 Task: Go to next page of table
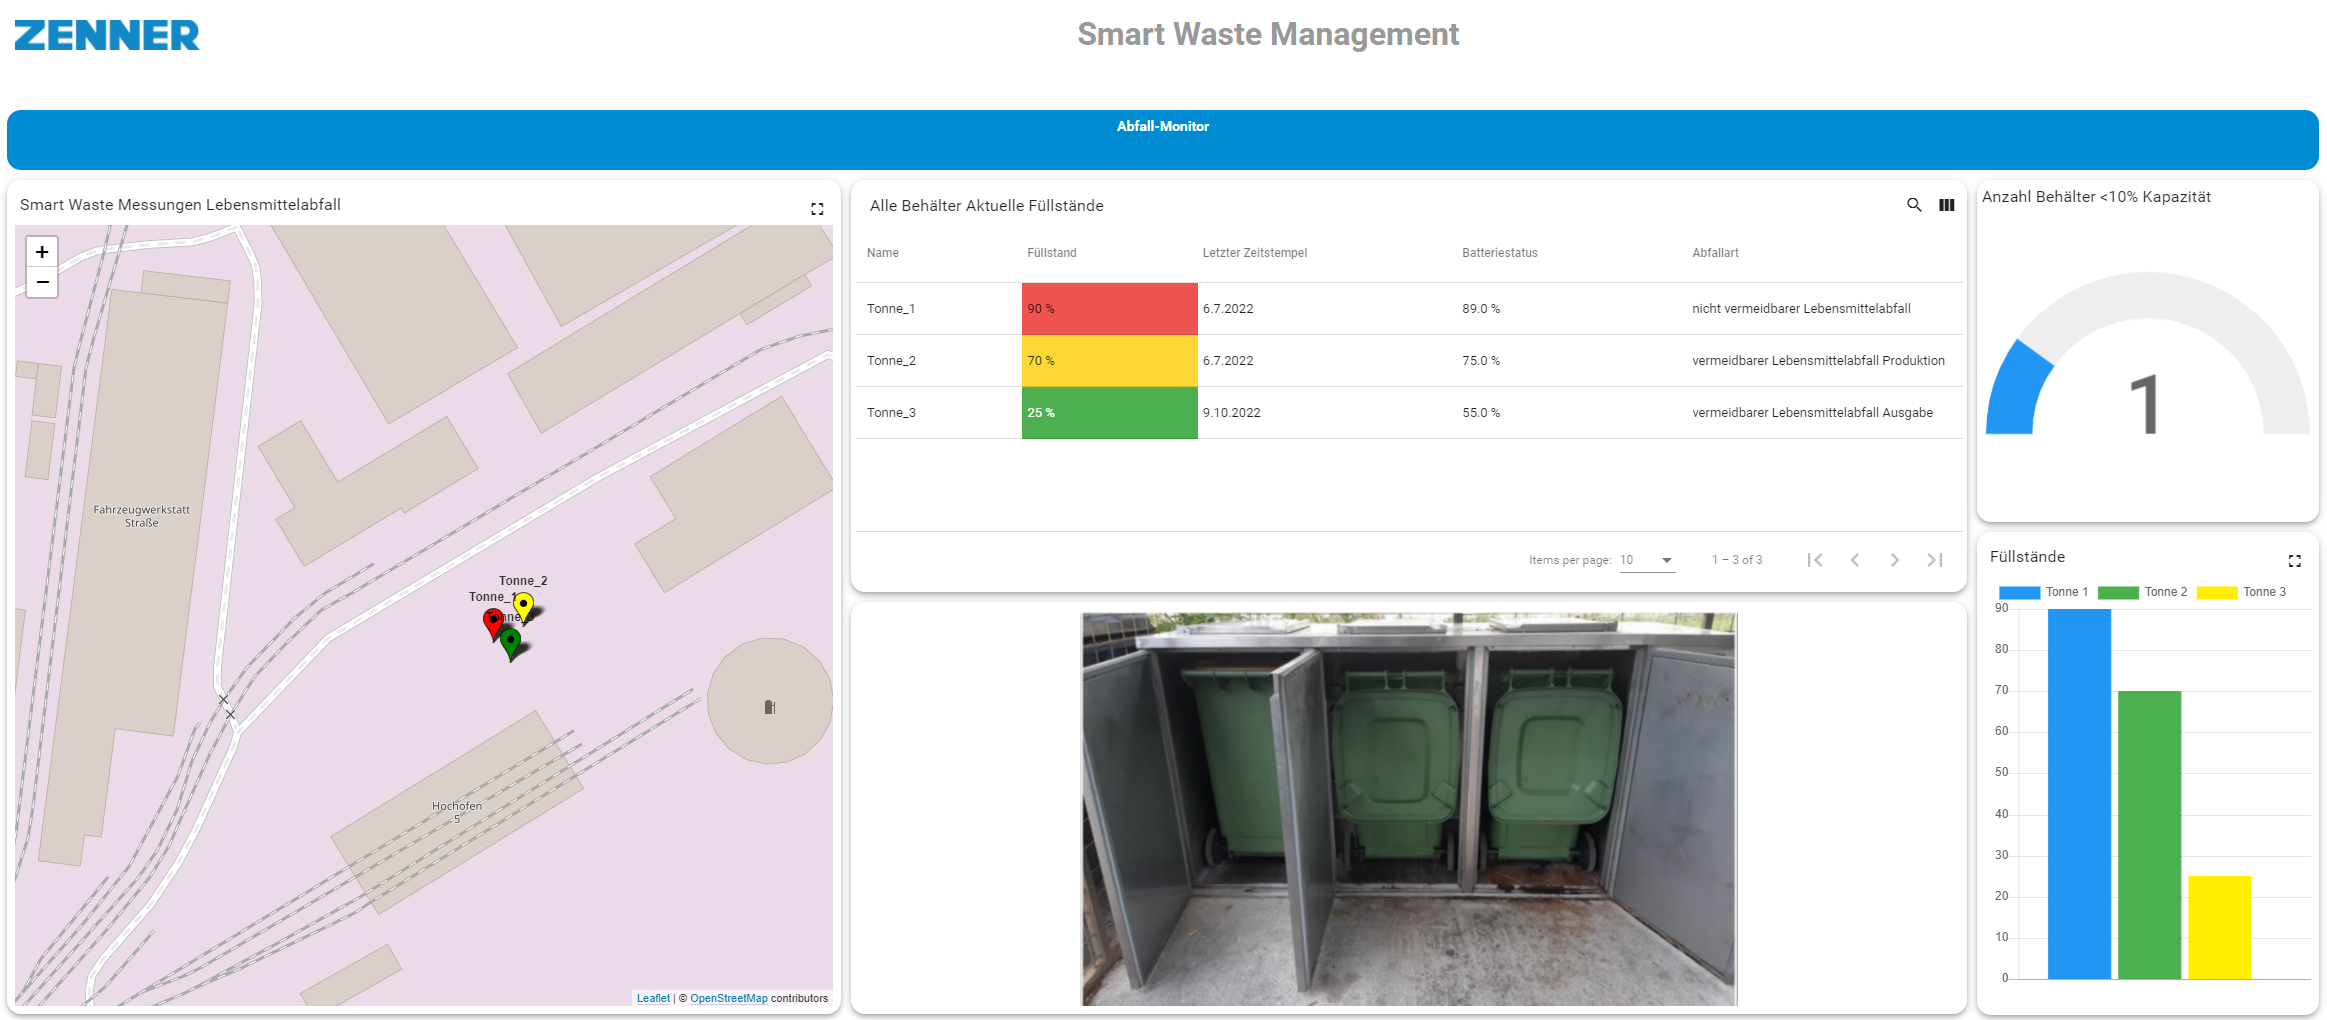(x=1894, y=560)
